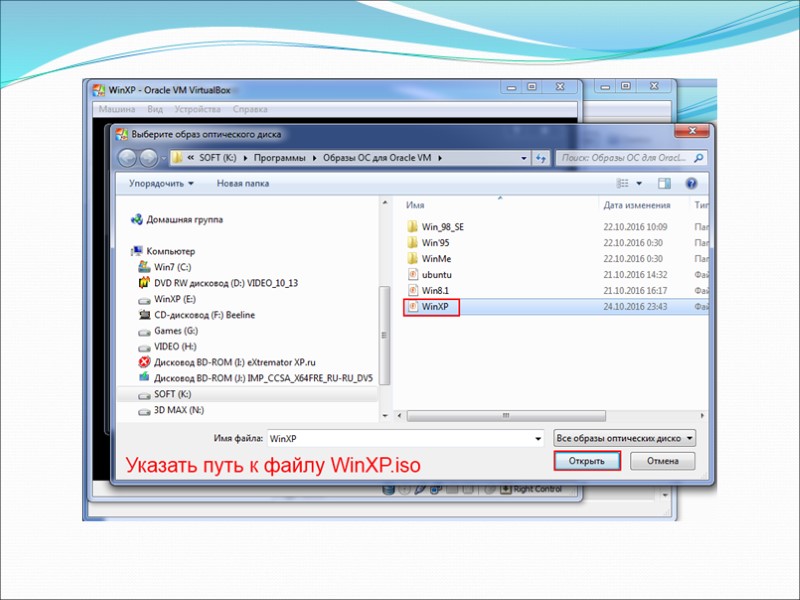The height and width of the screenshot is (600, 800).
Task: Open DVD RW дисковод (D:) VIDEO_10_13
Action: 218,283
